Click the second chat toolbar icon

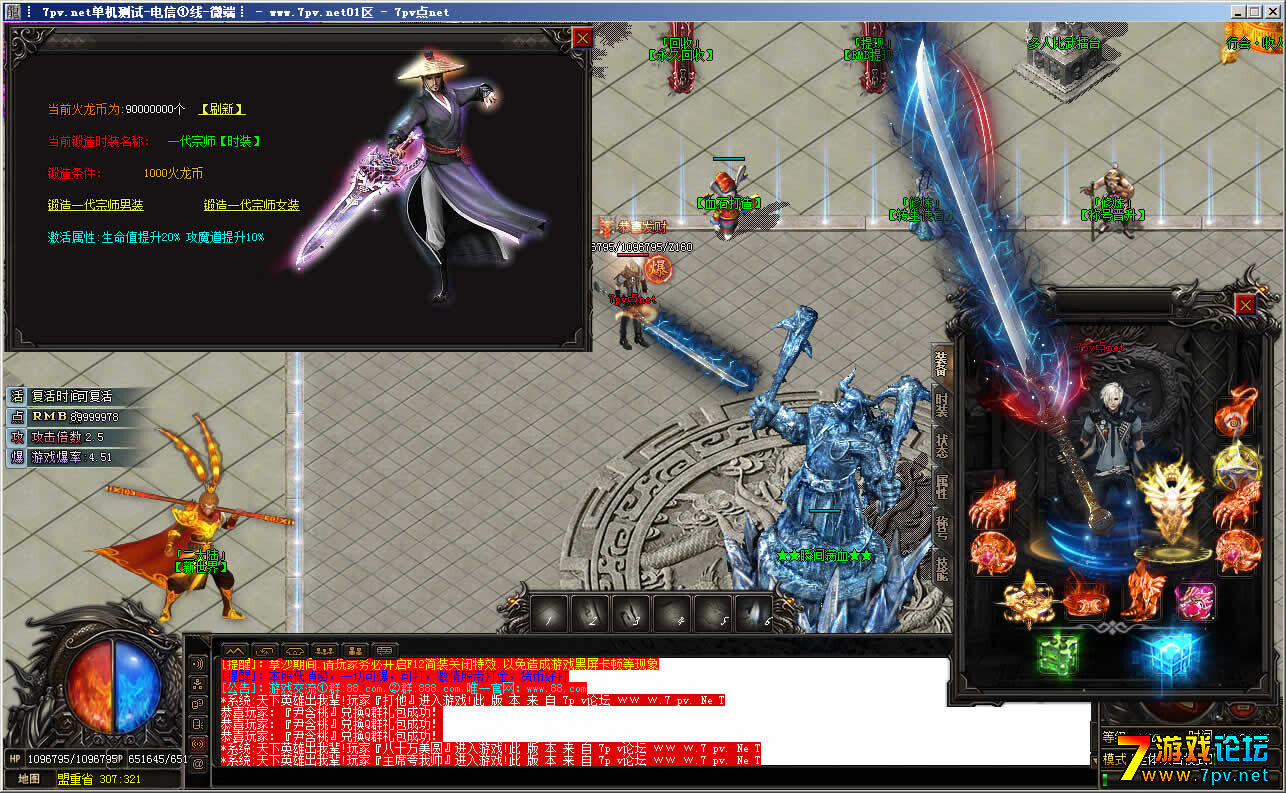(263, 650)
